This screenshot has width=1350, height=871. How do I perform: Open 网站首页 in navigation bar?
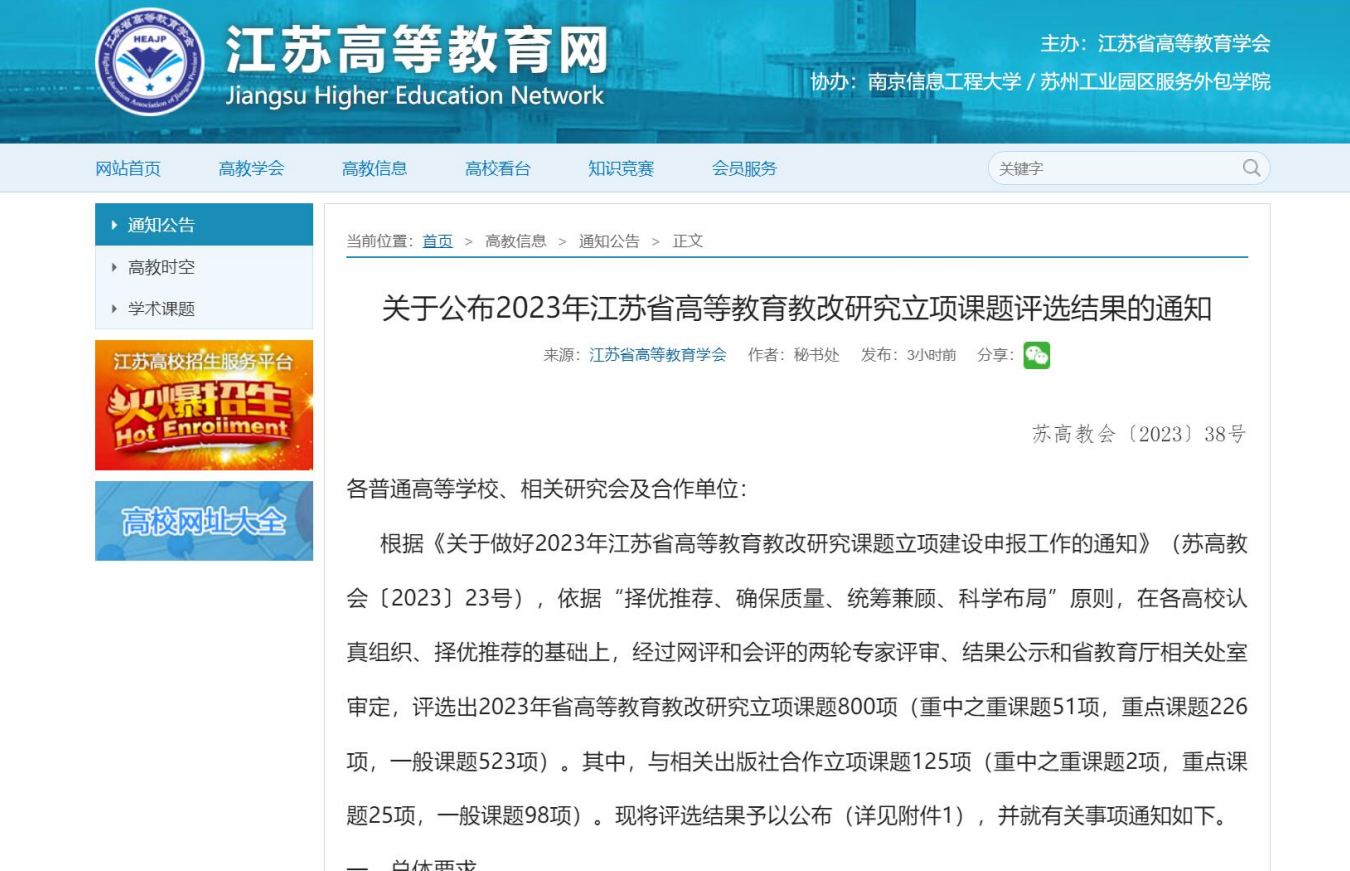[128, 168]
